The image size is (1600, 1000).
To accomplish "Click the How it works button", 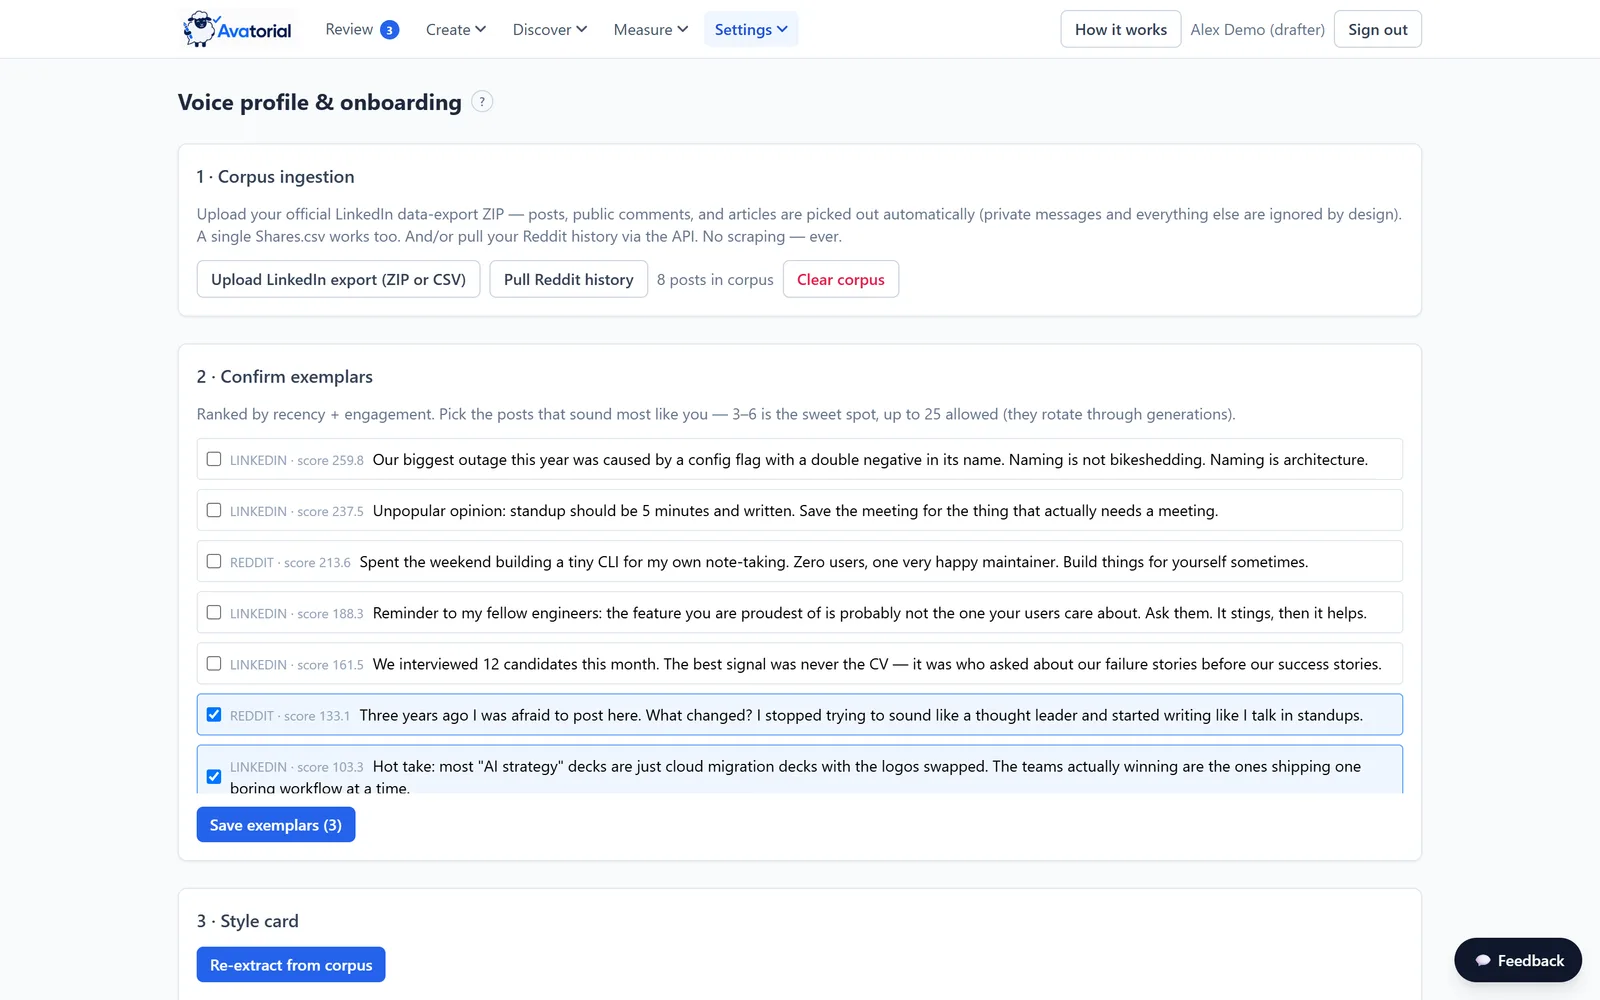I will (1121, 29).
